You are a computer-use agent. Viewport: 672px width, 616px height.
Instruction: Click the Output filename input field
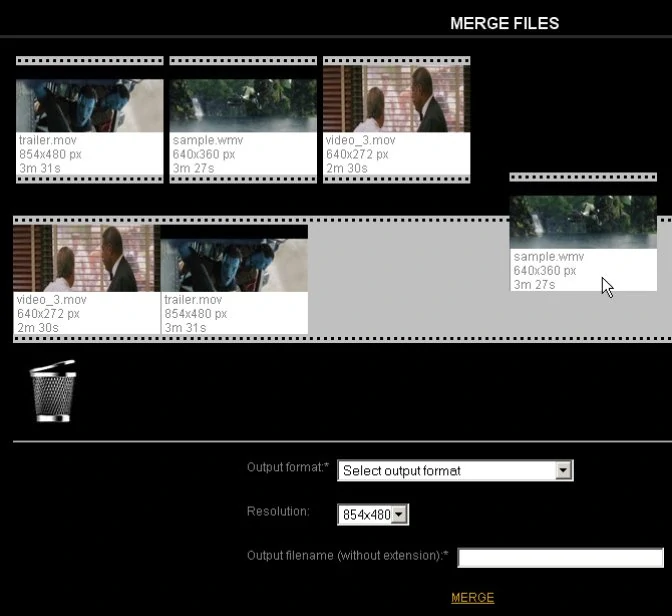pyautogui.click(x=561, y=558)
